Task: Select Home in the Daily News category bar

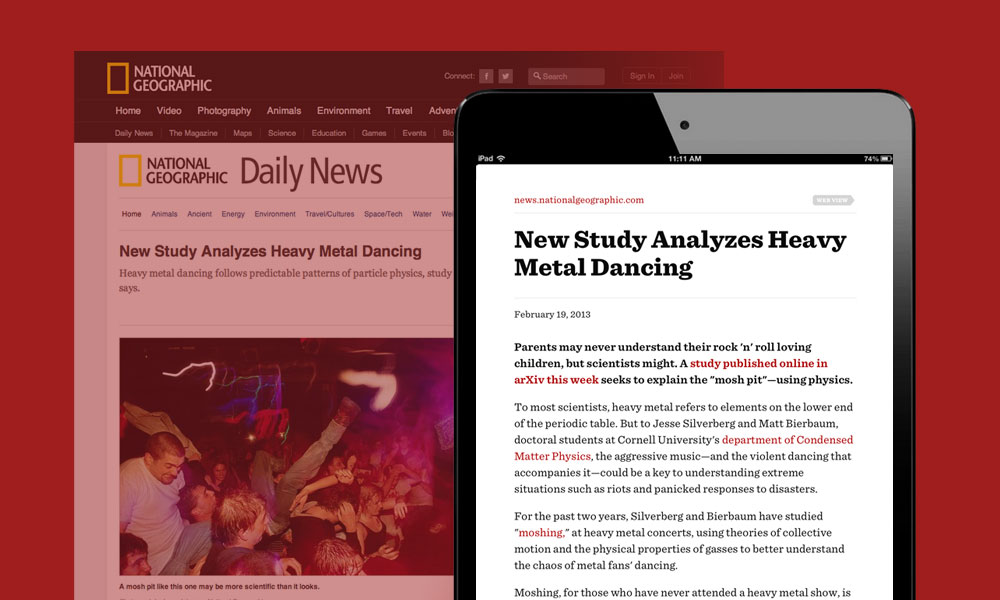Action: pos(131,214)
